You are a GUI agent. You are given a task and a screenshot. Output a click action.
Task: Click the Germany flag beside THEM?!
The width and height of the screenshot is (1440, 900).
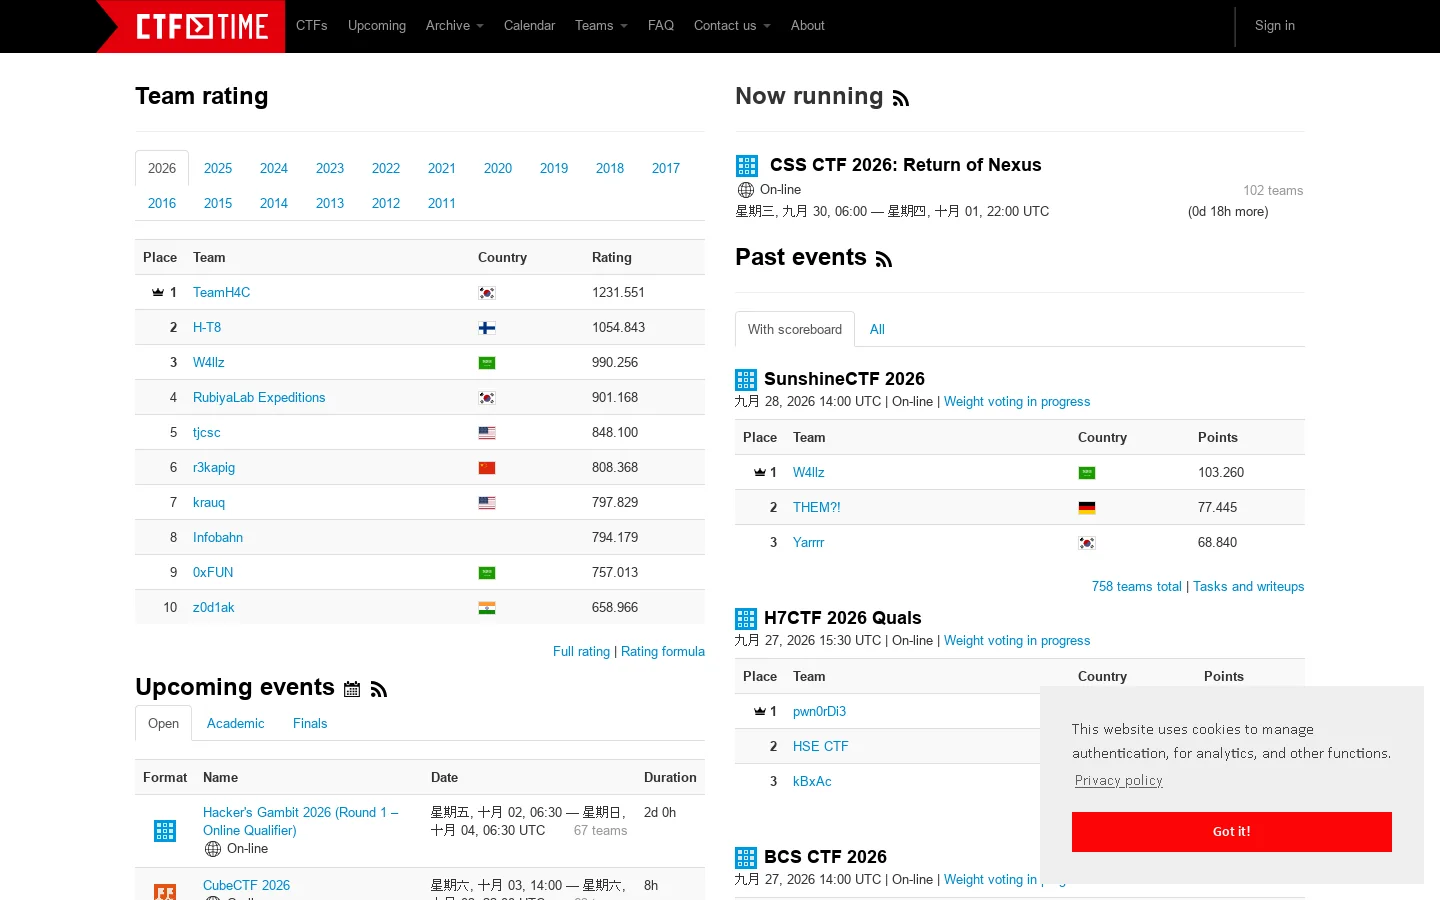(x=1087, y=508)
